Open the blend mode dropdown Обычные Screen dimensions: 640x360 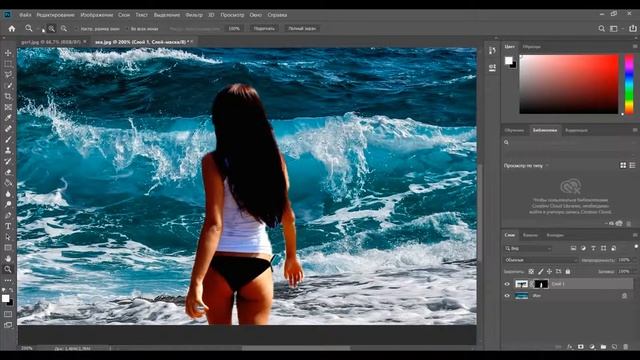click(x=541, y=260)
